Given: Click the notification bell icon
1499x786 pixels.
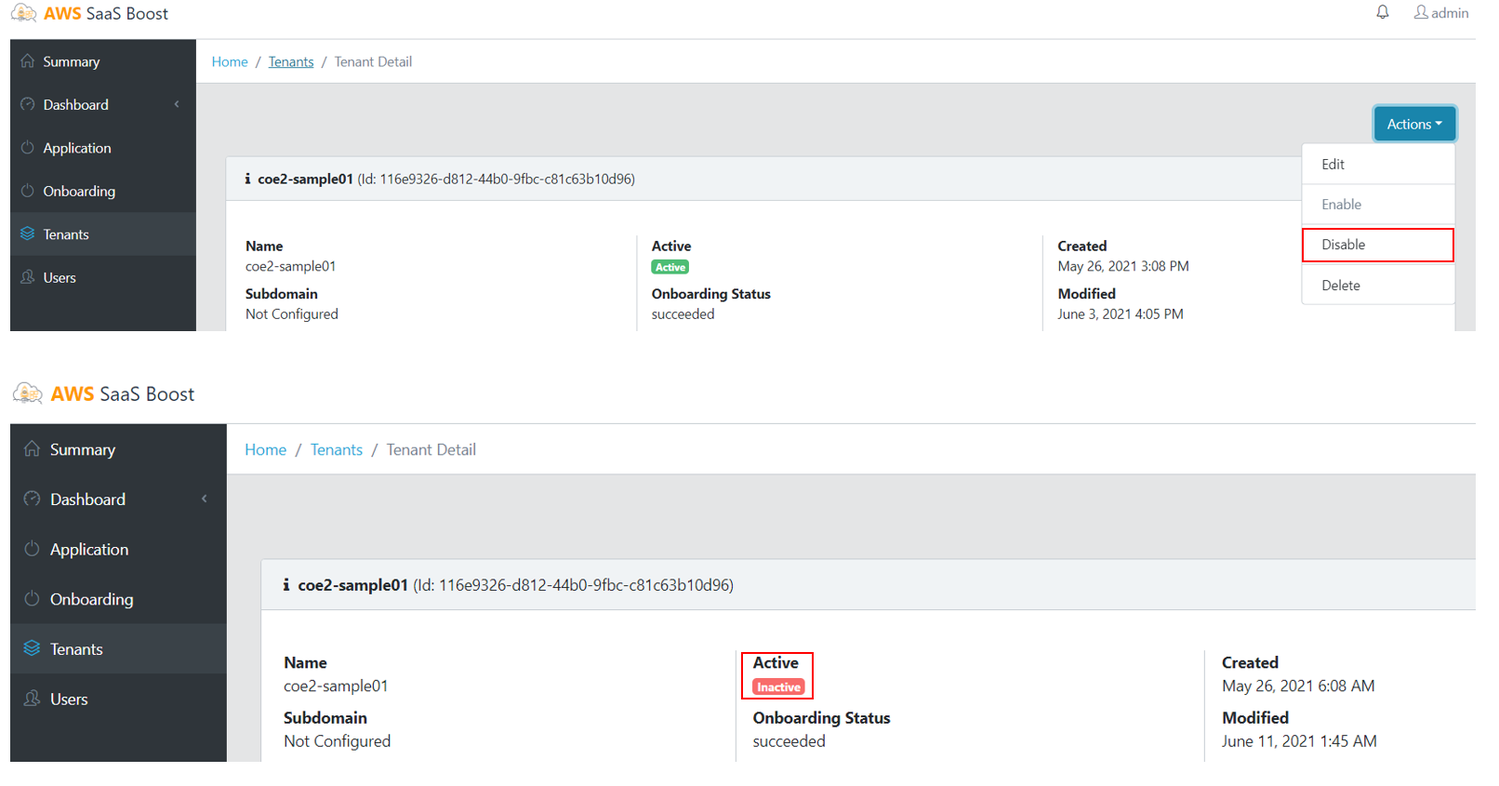Looking at the screenshot, I should point(1383,13).
